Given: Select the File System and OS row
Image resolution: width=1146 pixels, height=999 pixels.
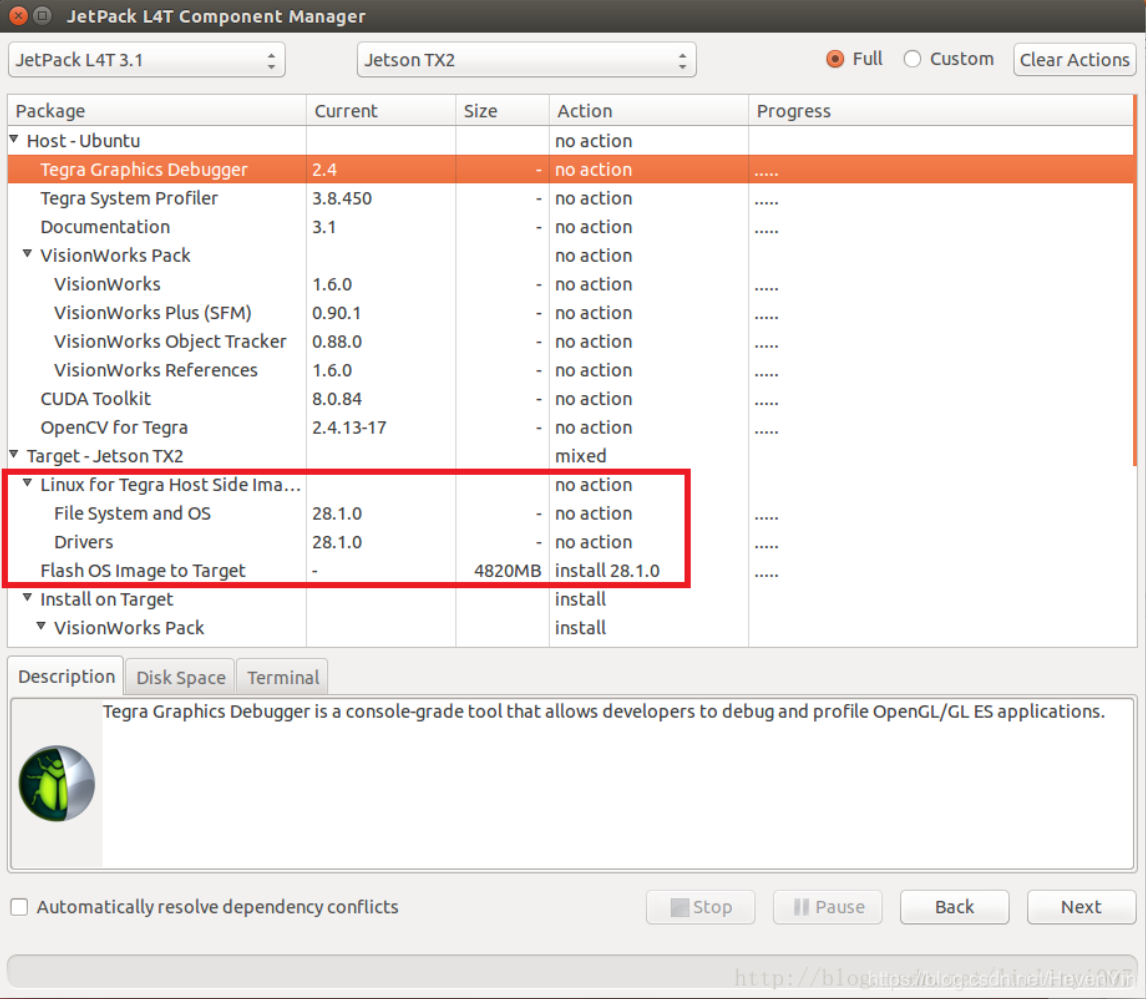Looking at the screenshot, I should [570, 513].
